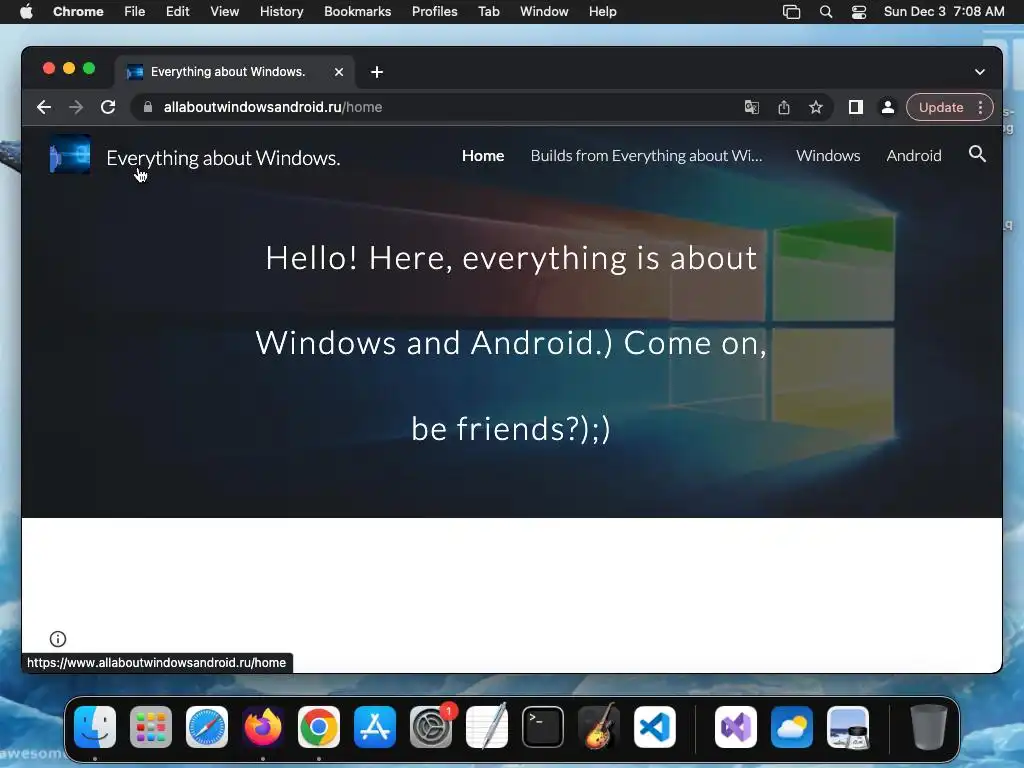The width and height of the screenshot is (1024, 768).
Task: Open the View menu
Action: pos(225,12)
